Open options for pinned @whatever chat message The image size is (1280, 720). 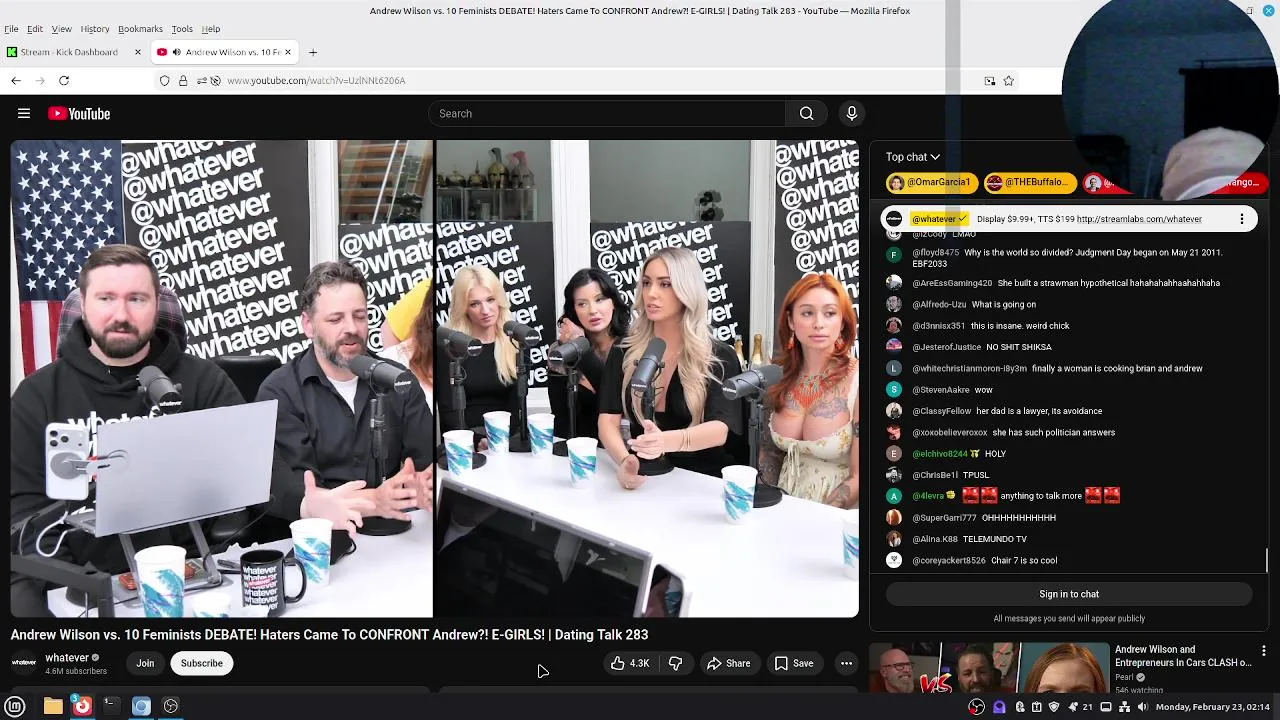tap(1242, 219)
